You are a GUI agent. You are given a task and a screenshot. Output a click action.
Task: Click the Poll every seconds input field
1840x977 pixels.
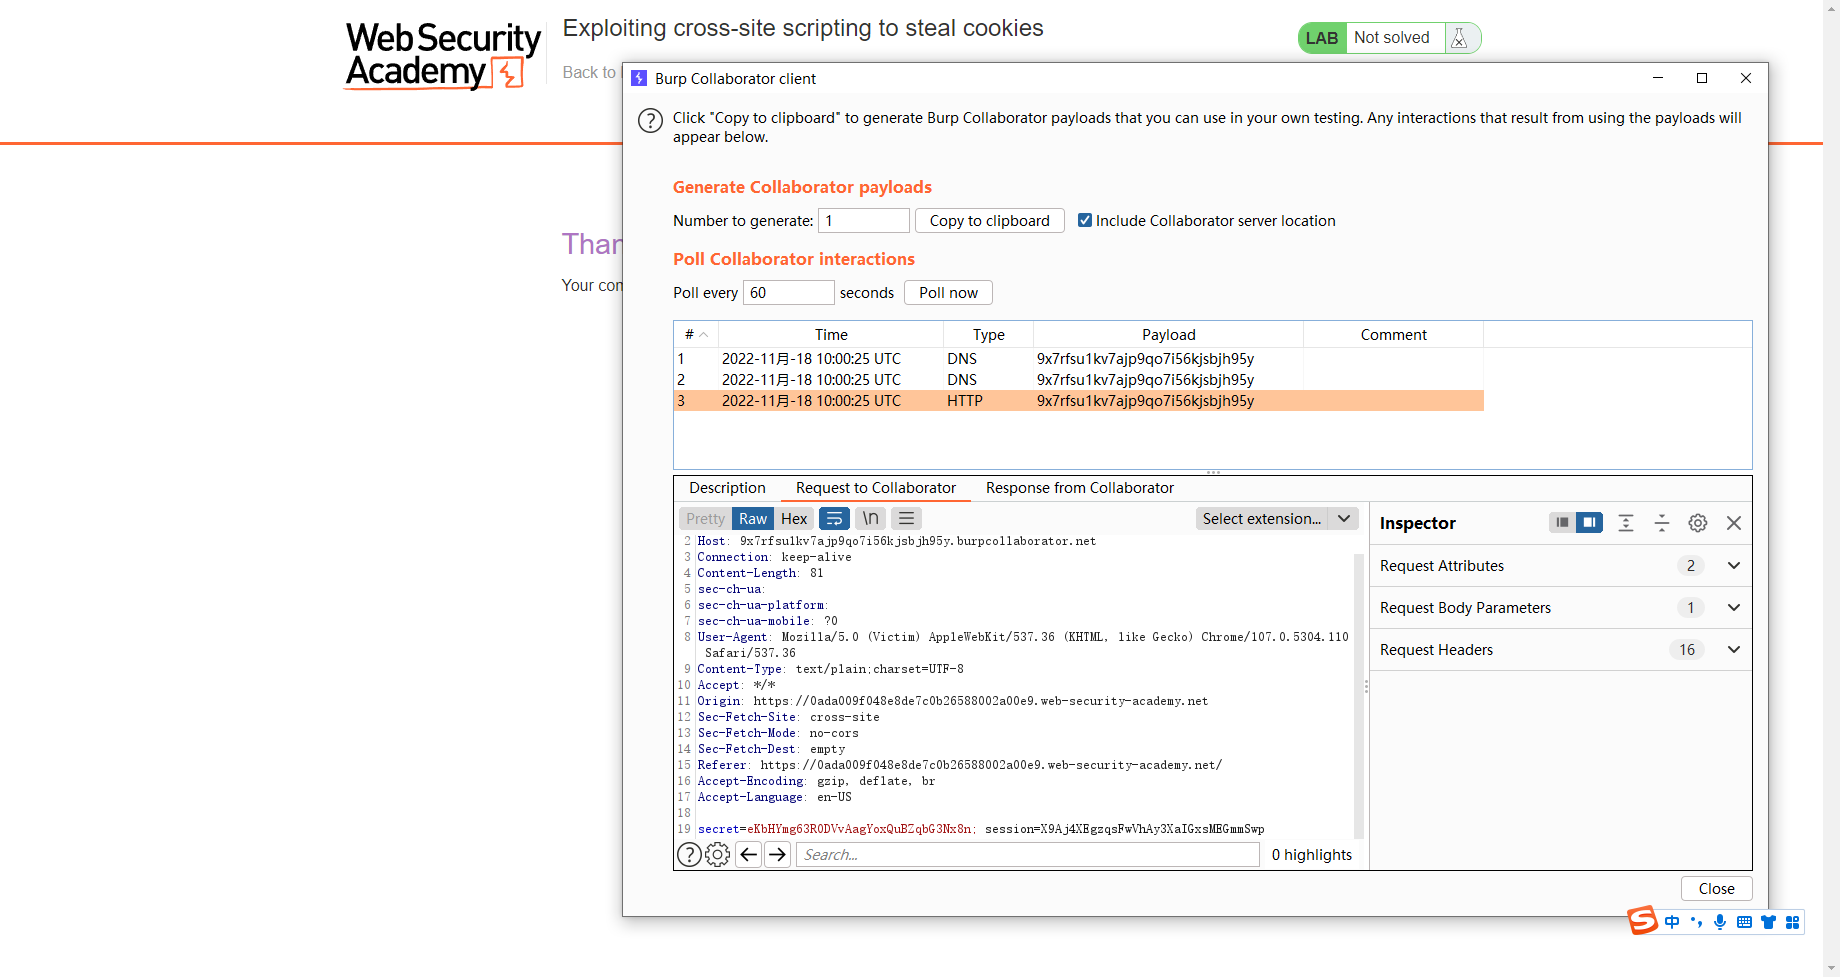click(788, 292)
